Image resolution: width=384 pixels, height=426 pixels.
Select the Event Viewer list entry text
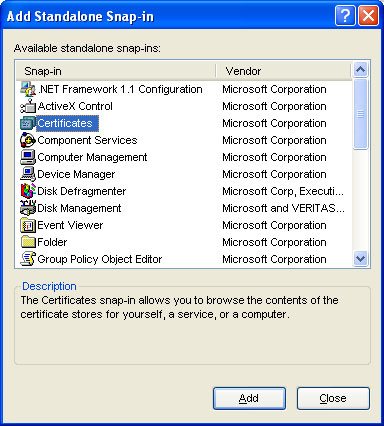tap(70, 225)
